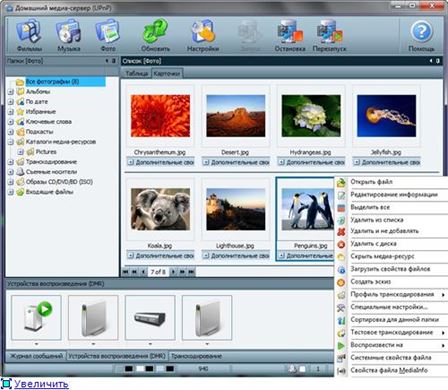Select the first playback device with green play arrow
The height and width of the screenshot is (390, 448).
36,317
